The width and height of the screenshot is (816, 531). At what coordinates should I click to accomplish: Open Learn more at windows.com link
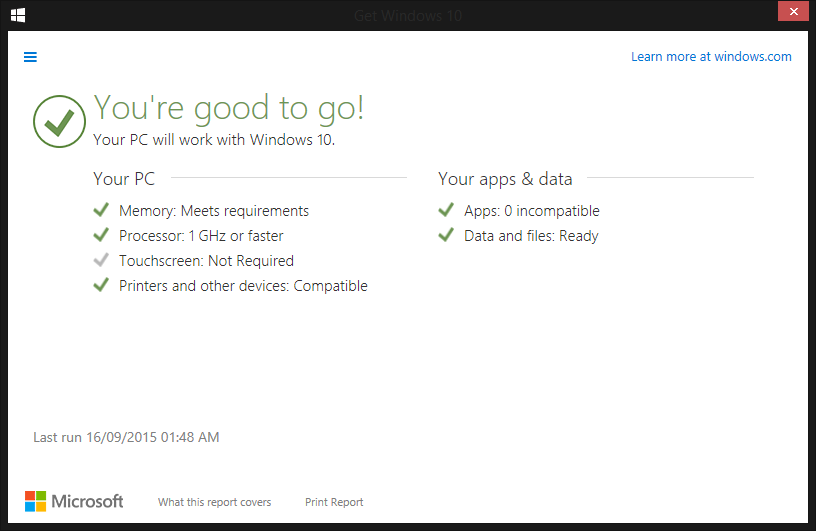coord(711,56)
